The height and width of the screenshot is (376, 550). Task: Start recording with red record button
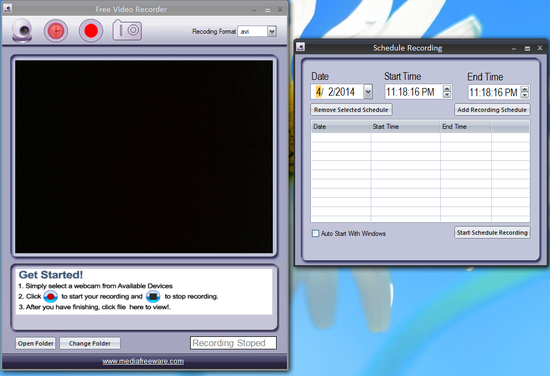91,31
